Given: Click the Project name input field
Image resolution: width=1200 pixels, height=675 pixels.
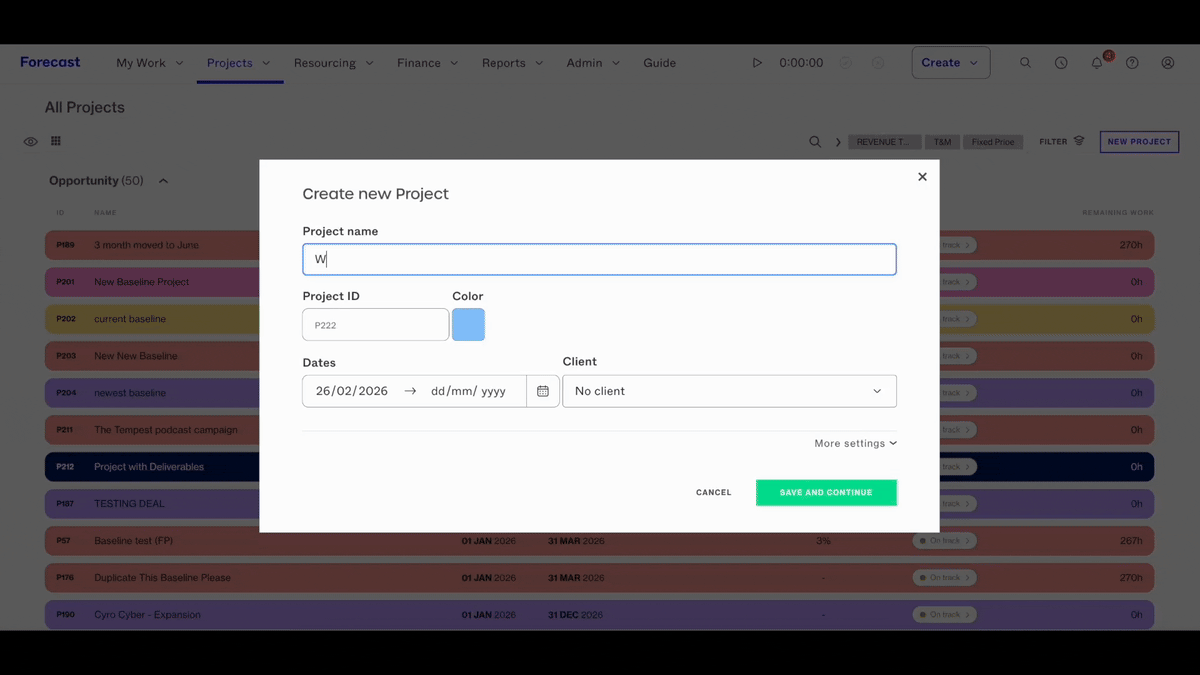Looking at the screenshot, I should 599,259.
